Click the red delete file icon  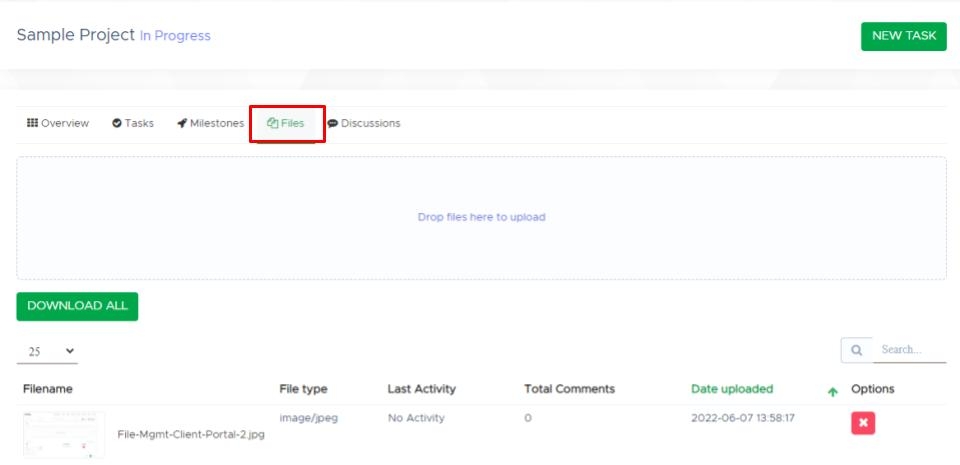pos(863,424)
